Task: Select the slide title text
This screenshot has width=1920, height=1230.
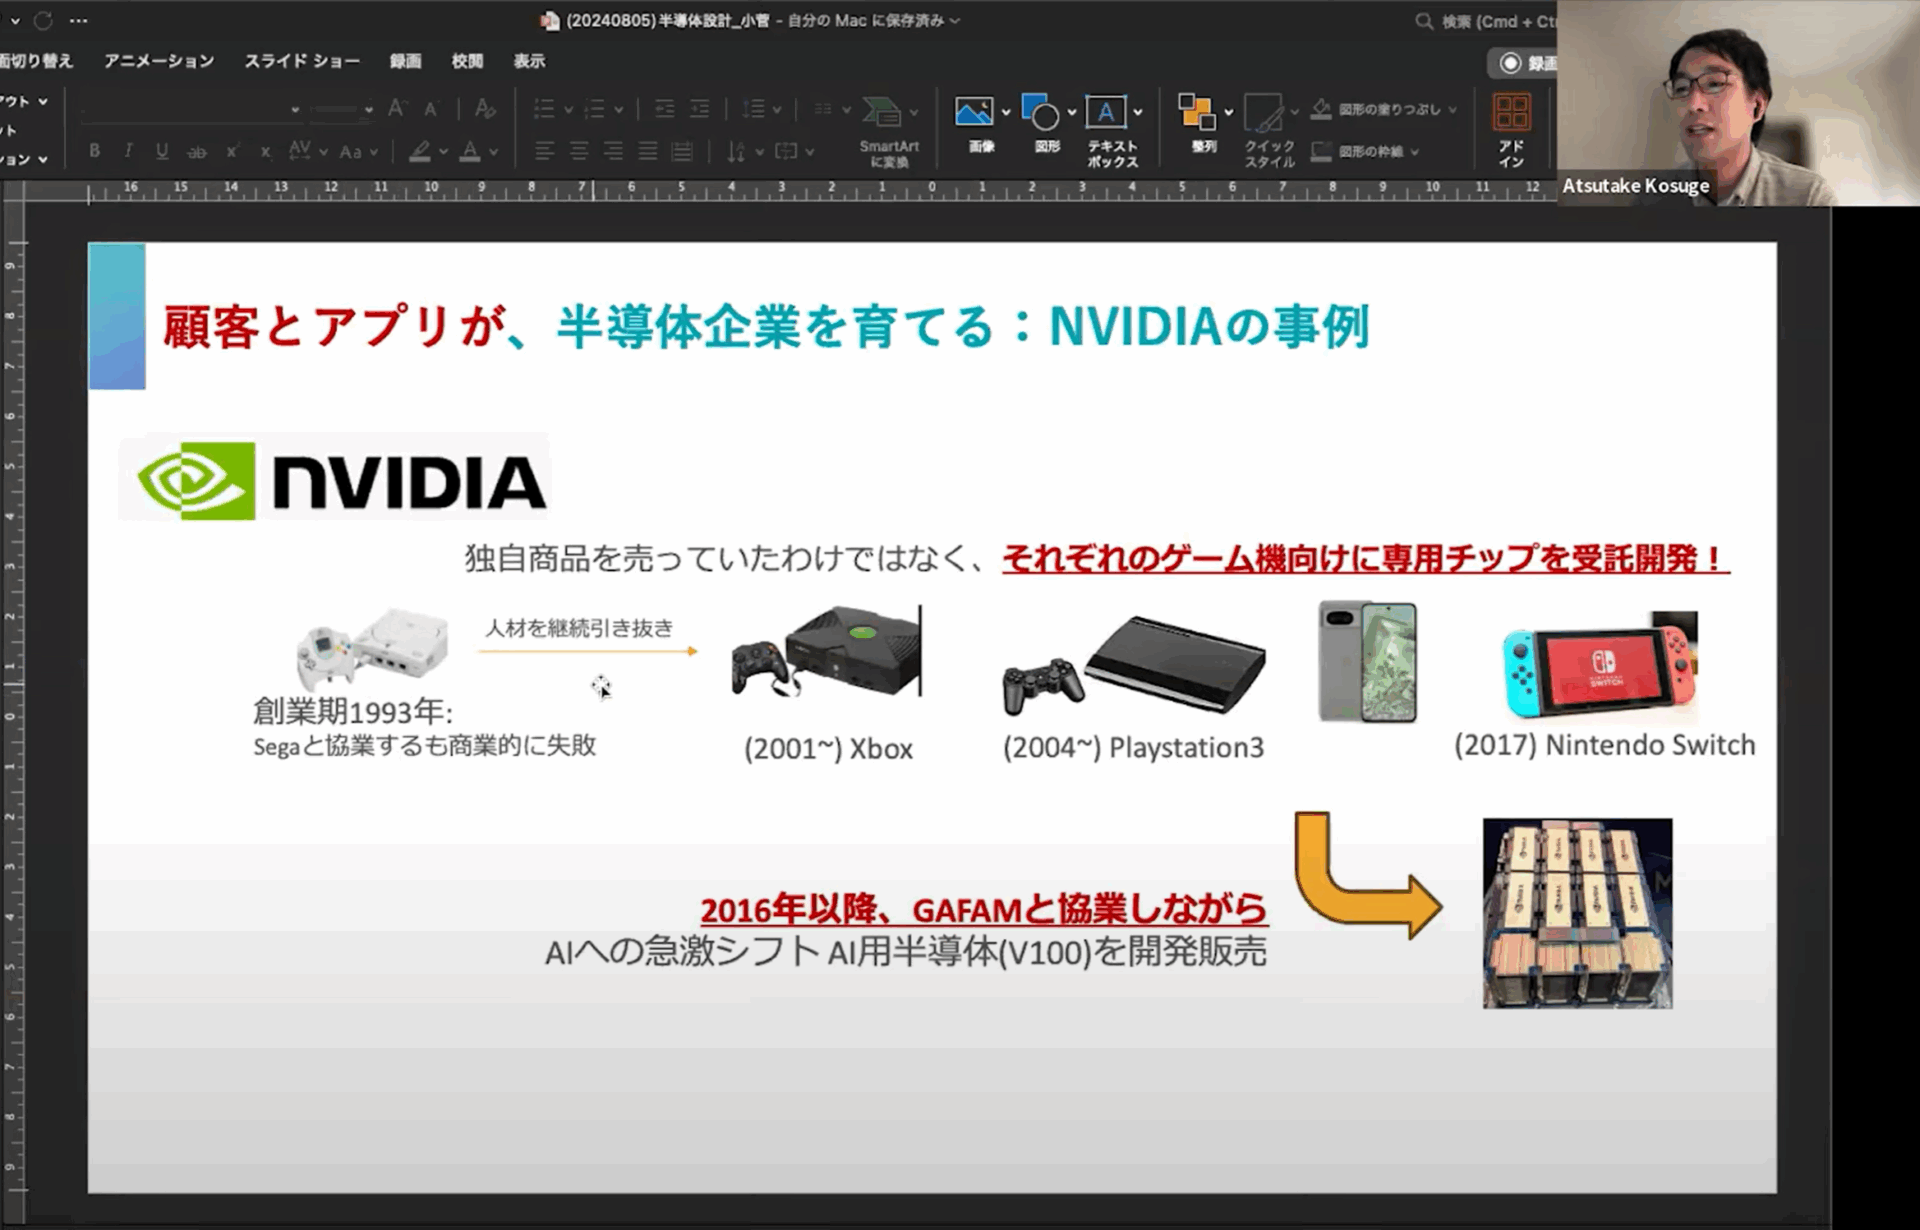Action: (765, 326)
